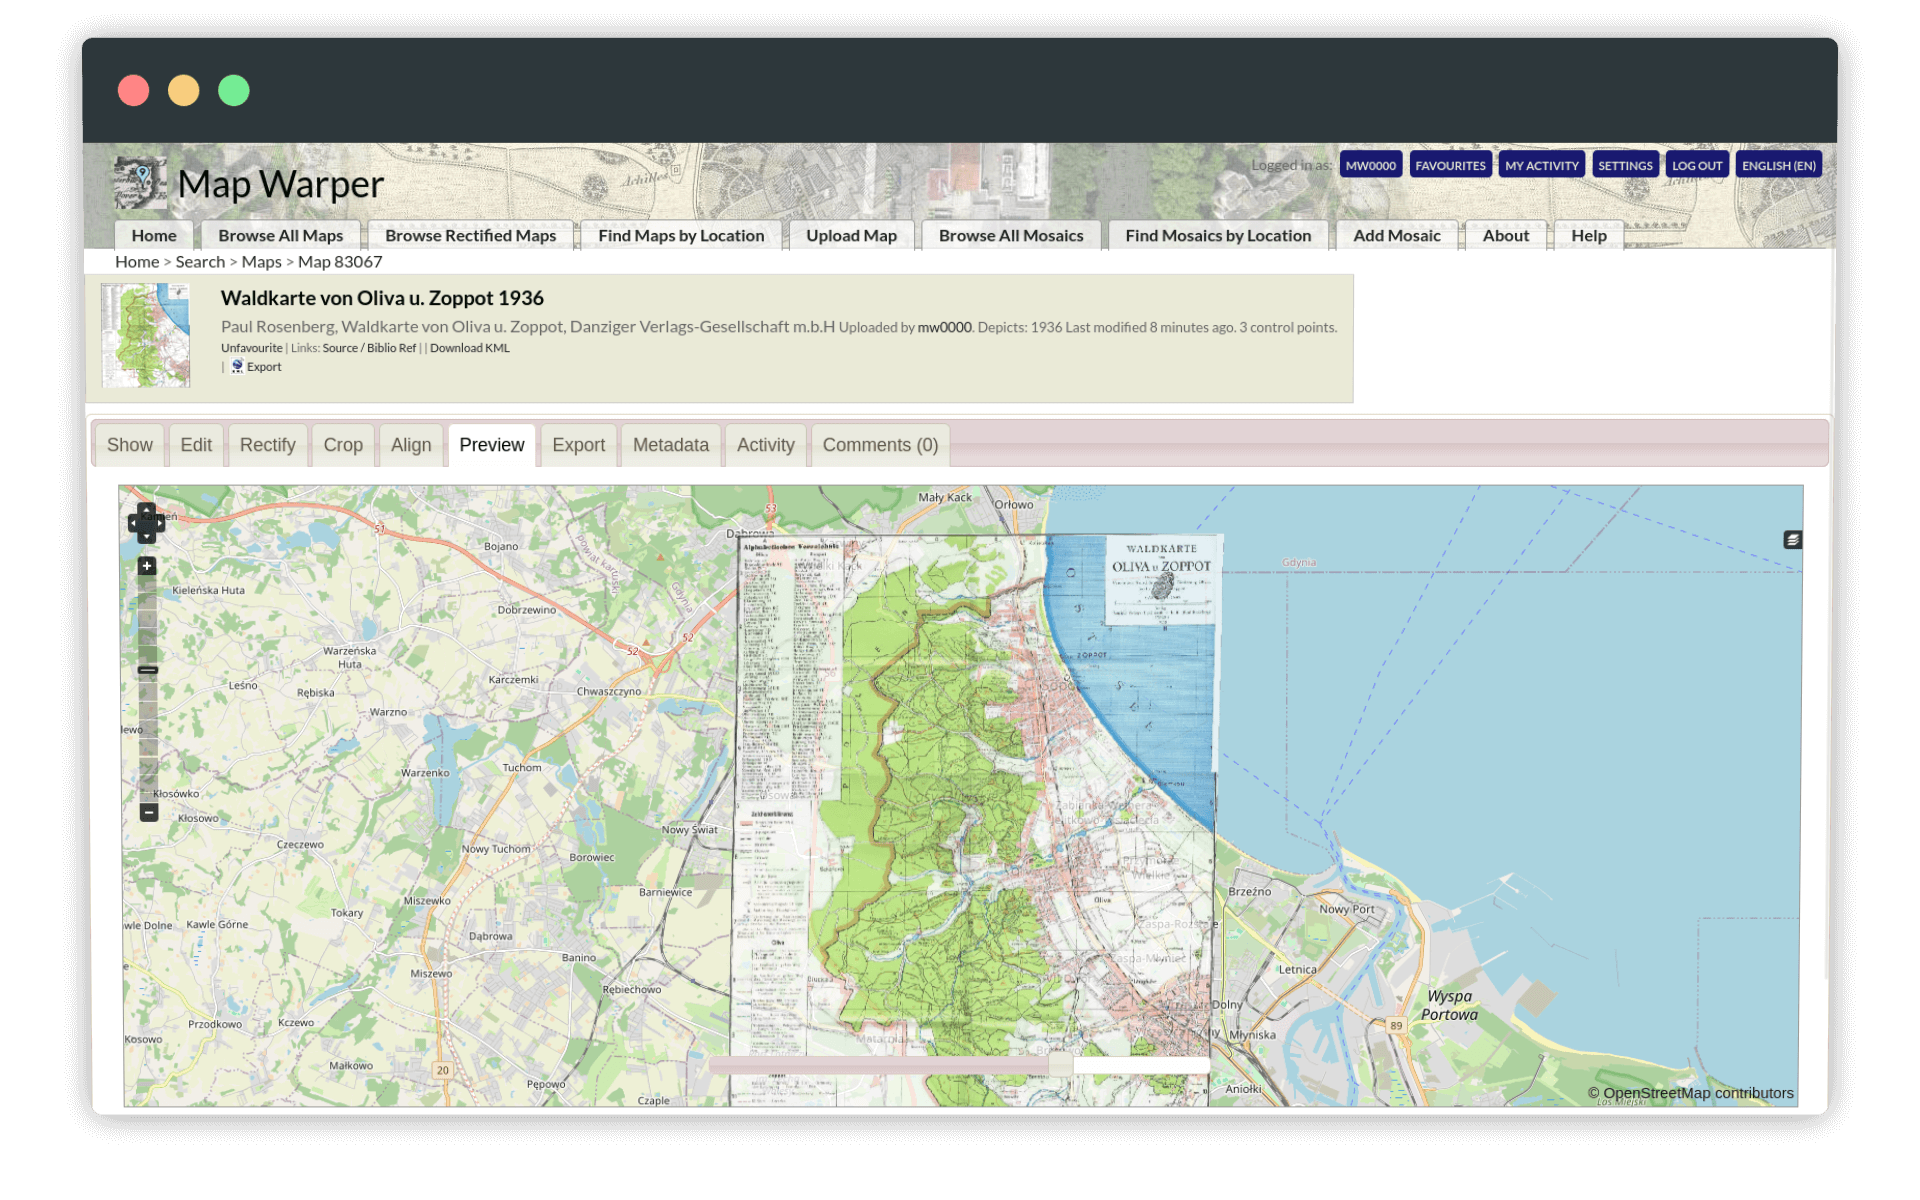
Task: Pan the map up with arrow control
Action: pos(147,510)
